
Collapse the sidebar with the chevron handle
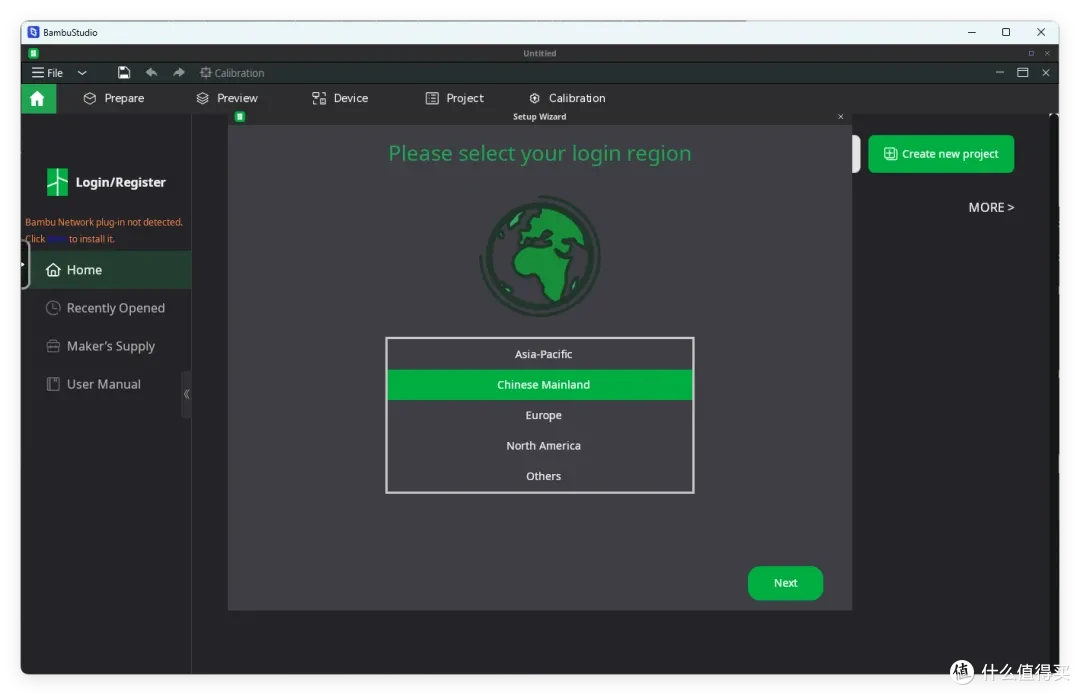[187, 394]
